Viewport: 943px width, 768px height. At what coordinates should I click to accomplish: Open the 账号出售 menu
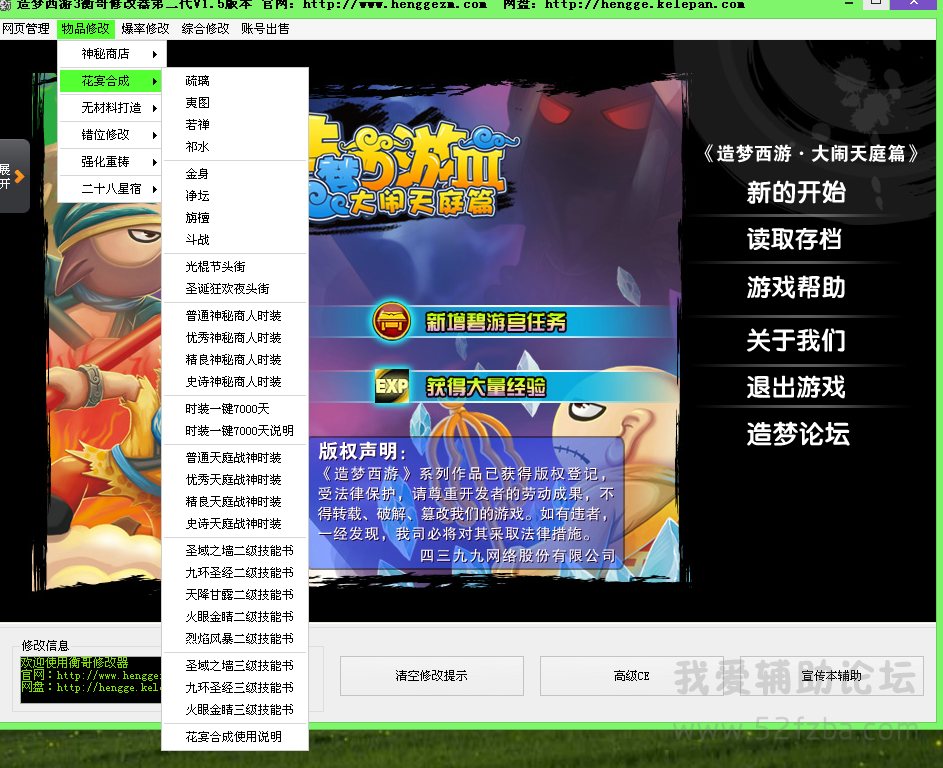(x=265, y=29)
